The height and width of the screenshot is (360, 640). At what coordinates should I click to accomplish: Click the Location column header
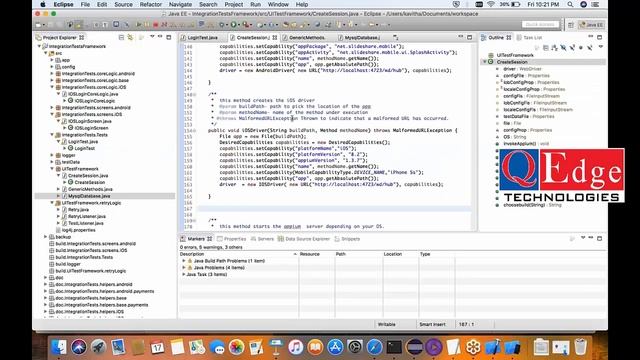(400, 254)
